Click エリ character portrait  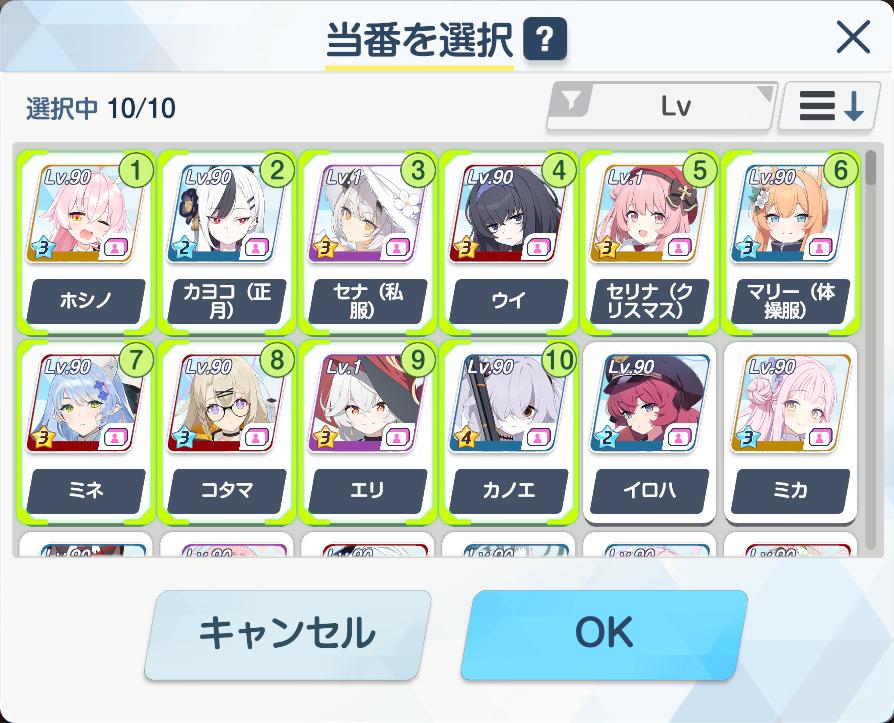pyautogui.click(x=367, y=404)
